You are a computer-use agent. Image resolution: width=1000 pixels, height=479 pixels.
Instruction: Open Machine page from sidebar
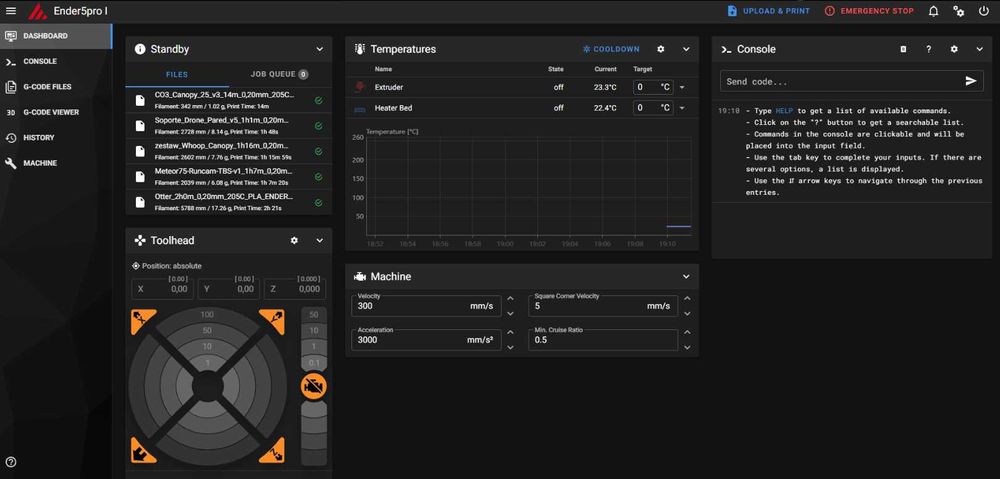pyautogui.click(x=56, y=163)
